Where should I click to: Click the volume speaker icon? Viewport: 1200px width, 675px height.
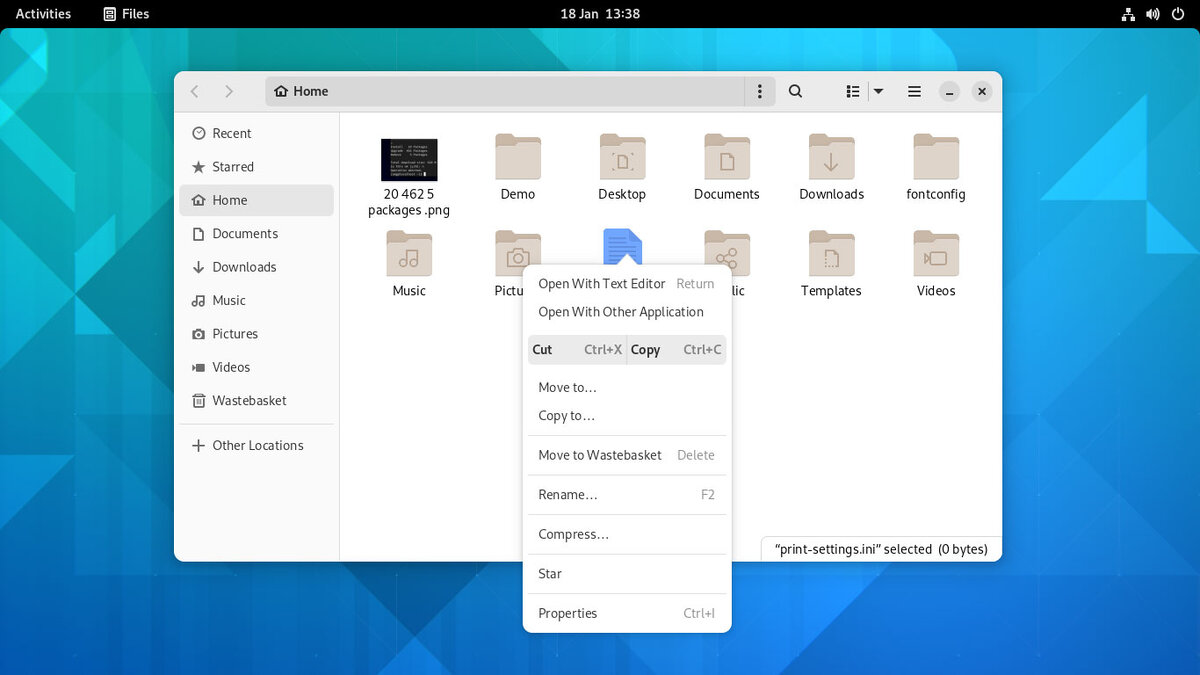click(x=1152, y=14)
